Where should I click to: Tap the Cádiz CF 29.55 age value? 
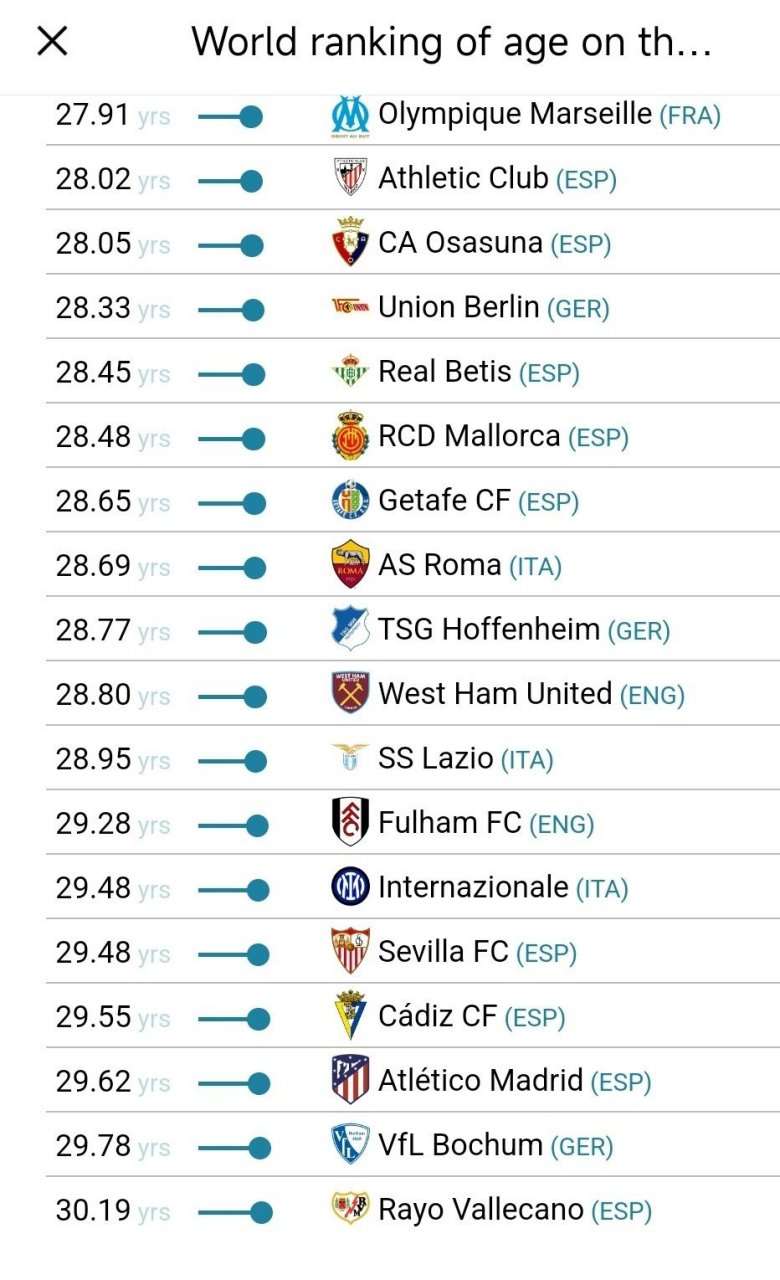coord(94,1017)
